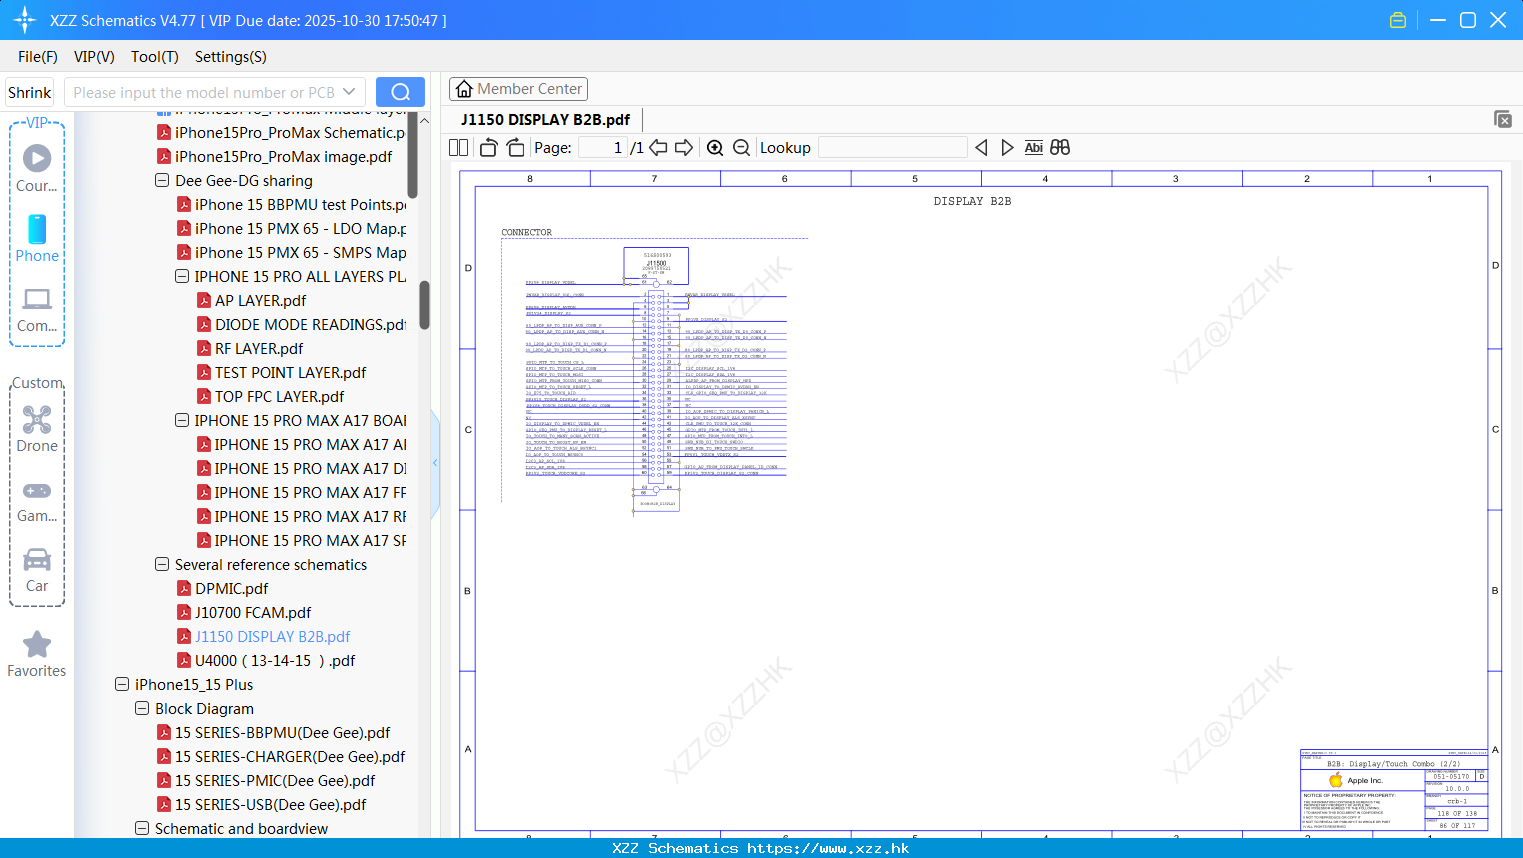Viewport: 1523px width, 858px height.
Task: Collapse IPHONE 15 PRO ALL LAYERS folder
Action: coord(182,277)
